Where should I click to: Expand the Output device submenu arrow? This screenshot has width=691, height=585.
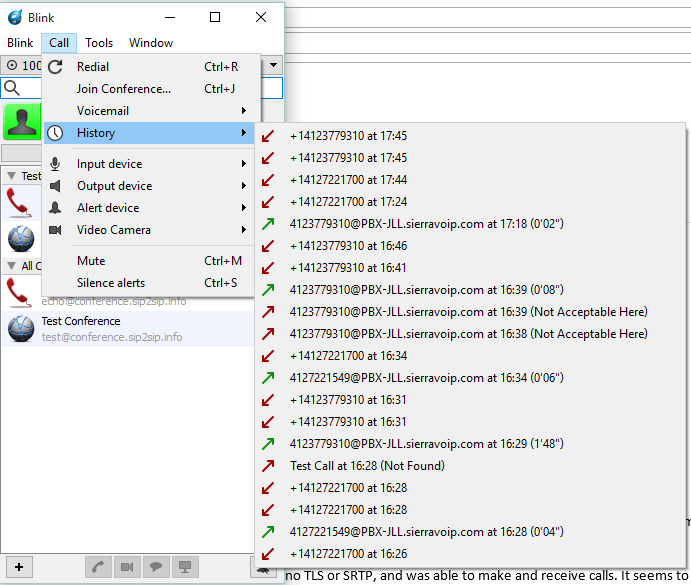[244, 186]
